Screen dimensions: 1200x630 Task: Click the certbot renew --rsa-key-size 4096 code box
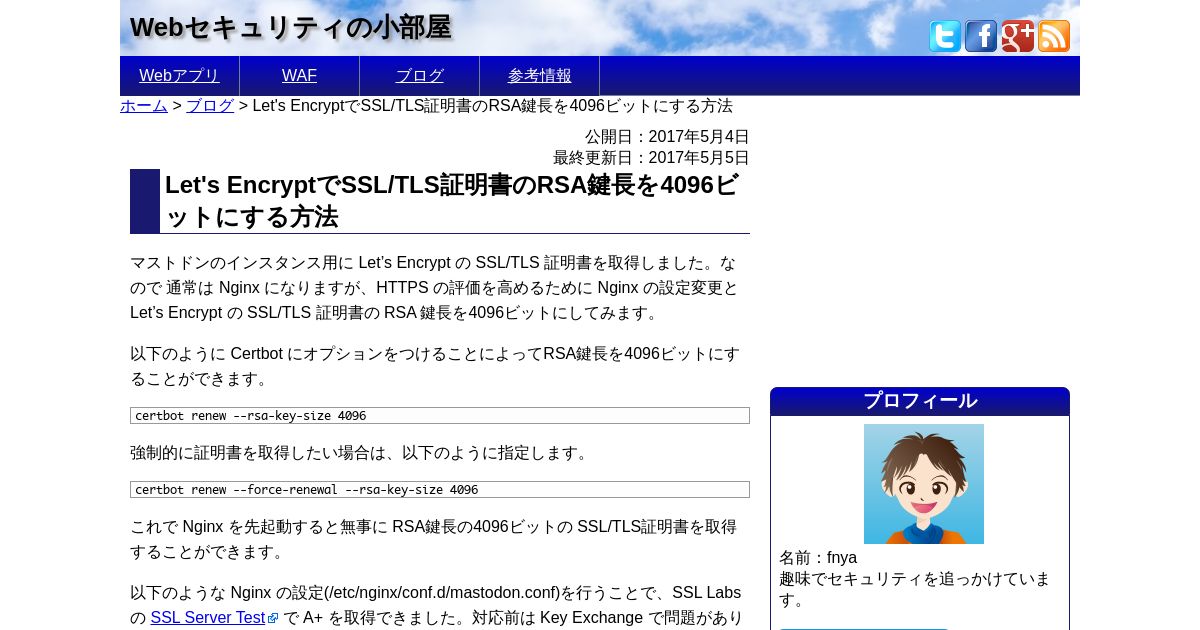440,416
